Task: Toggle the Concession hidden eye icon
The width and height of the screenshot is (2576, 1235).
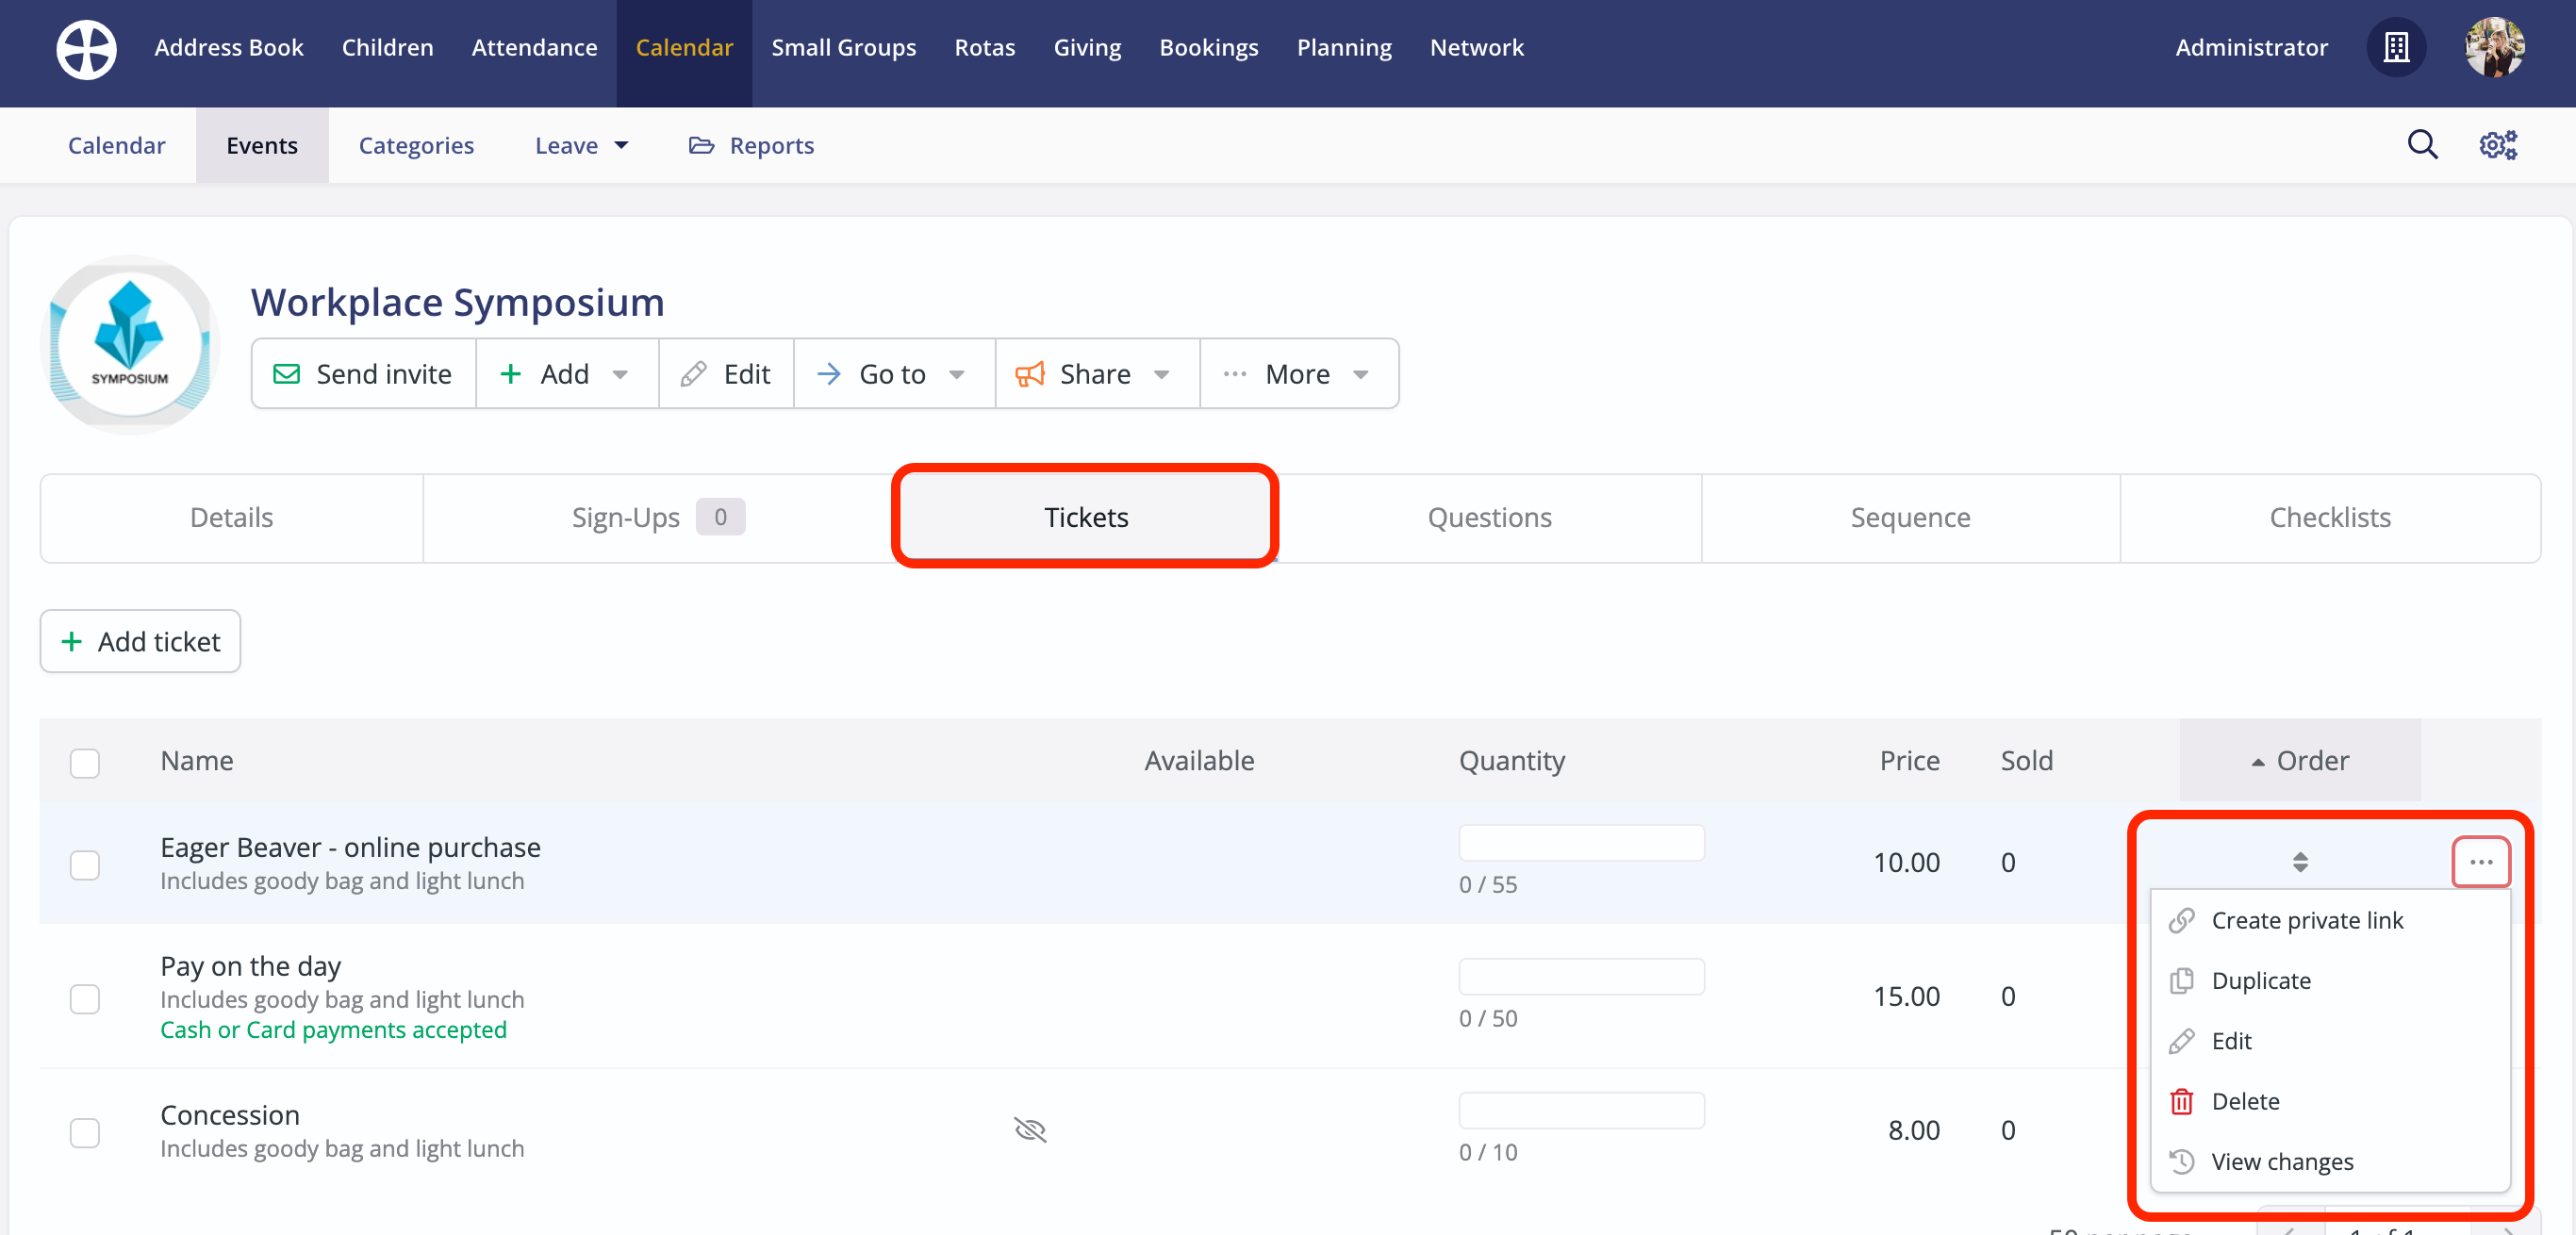Action: click(x=1029, y=1130)
